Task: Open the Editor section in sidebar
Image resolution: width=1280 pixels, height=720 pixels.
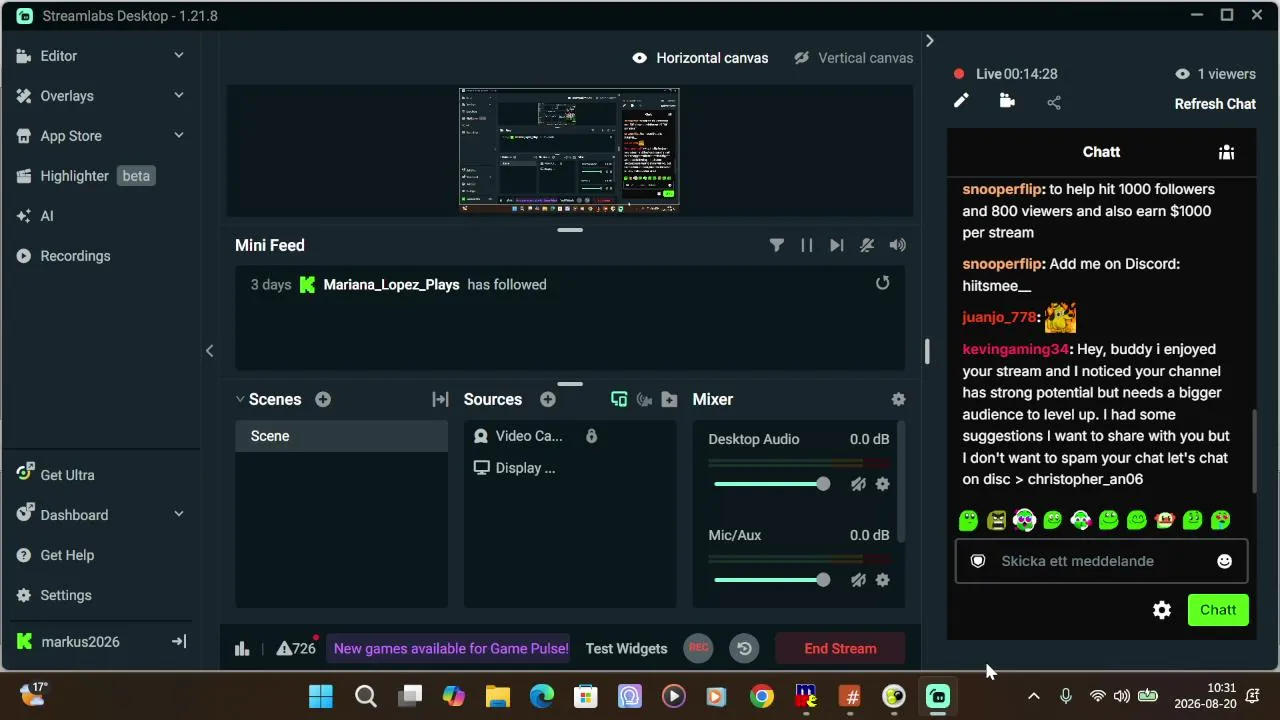Action: 59,56
